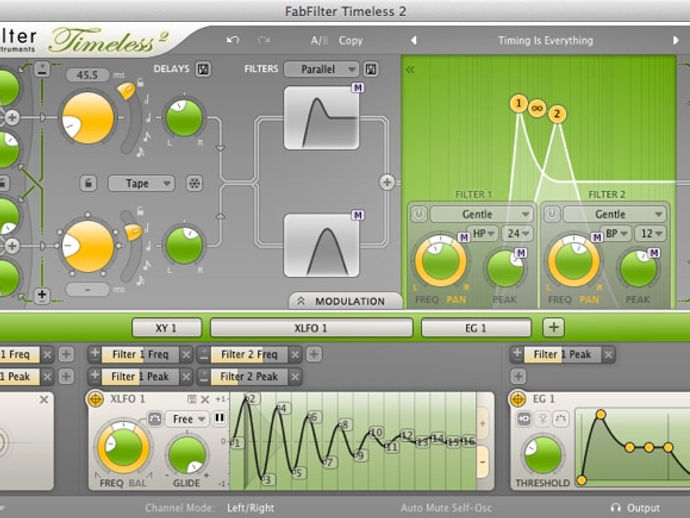690x518 pixels.
Task: Adjust Filter 2 Peak modulation amount slider
Action: [x=249, y=377]
